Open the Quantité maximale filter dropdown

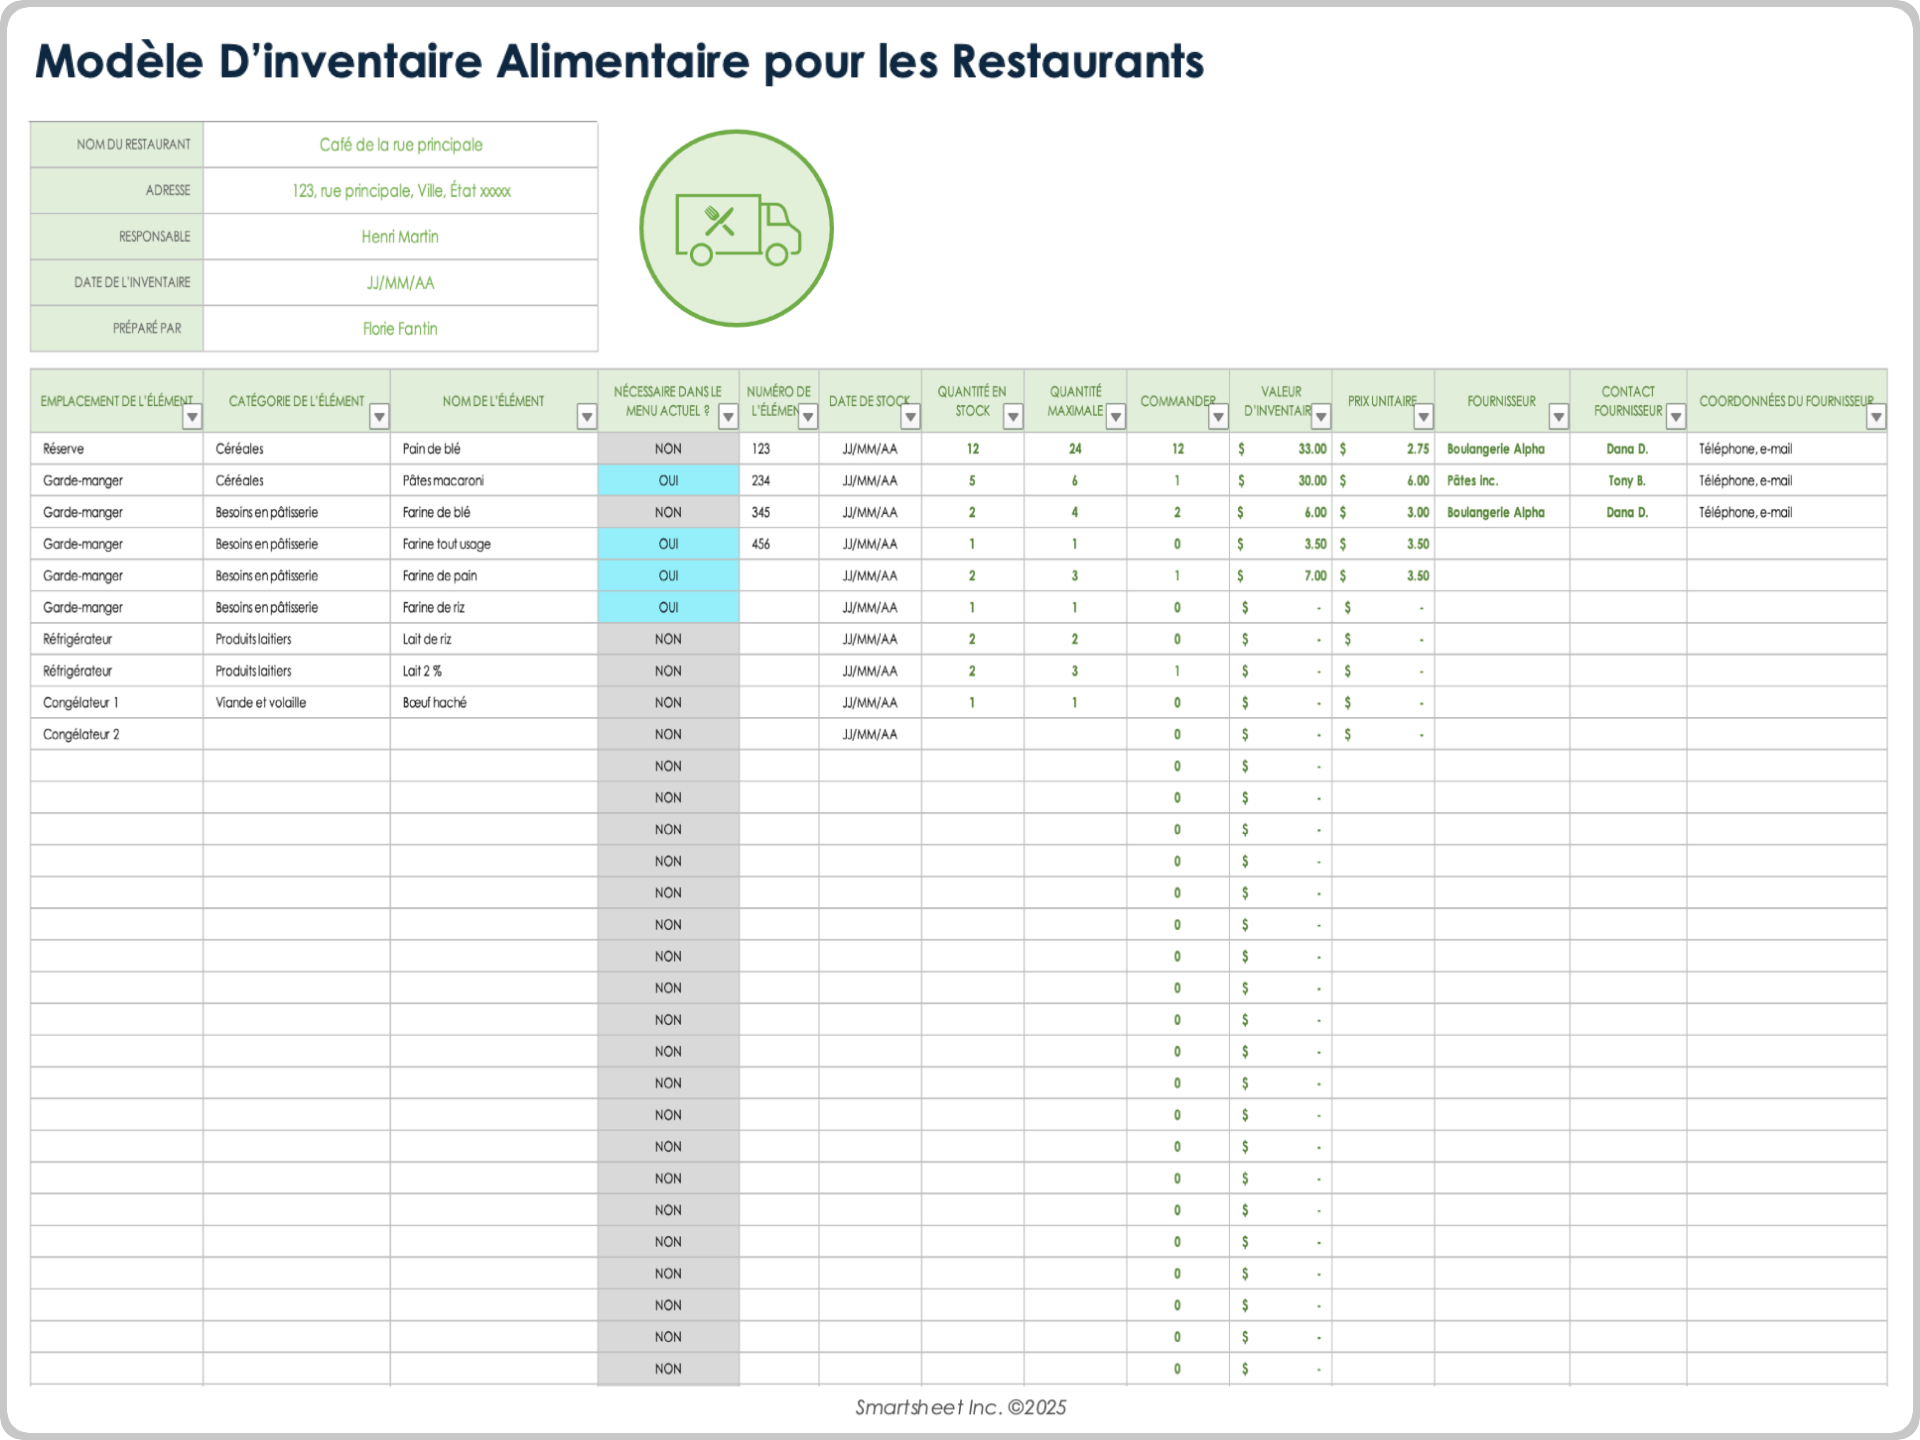coord(1116,417)
